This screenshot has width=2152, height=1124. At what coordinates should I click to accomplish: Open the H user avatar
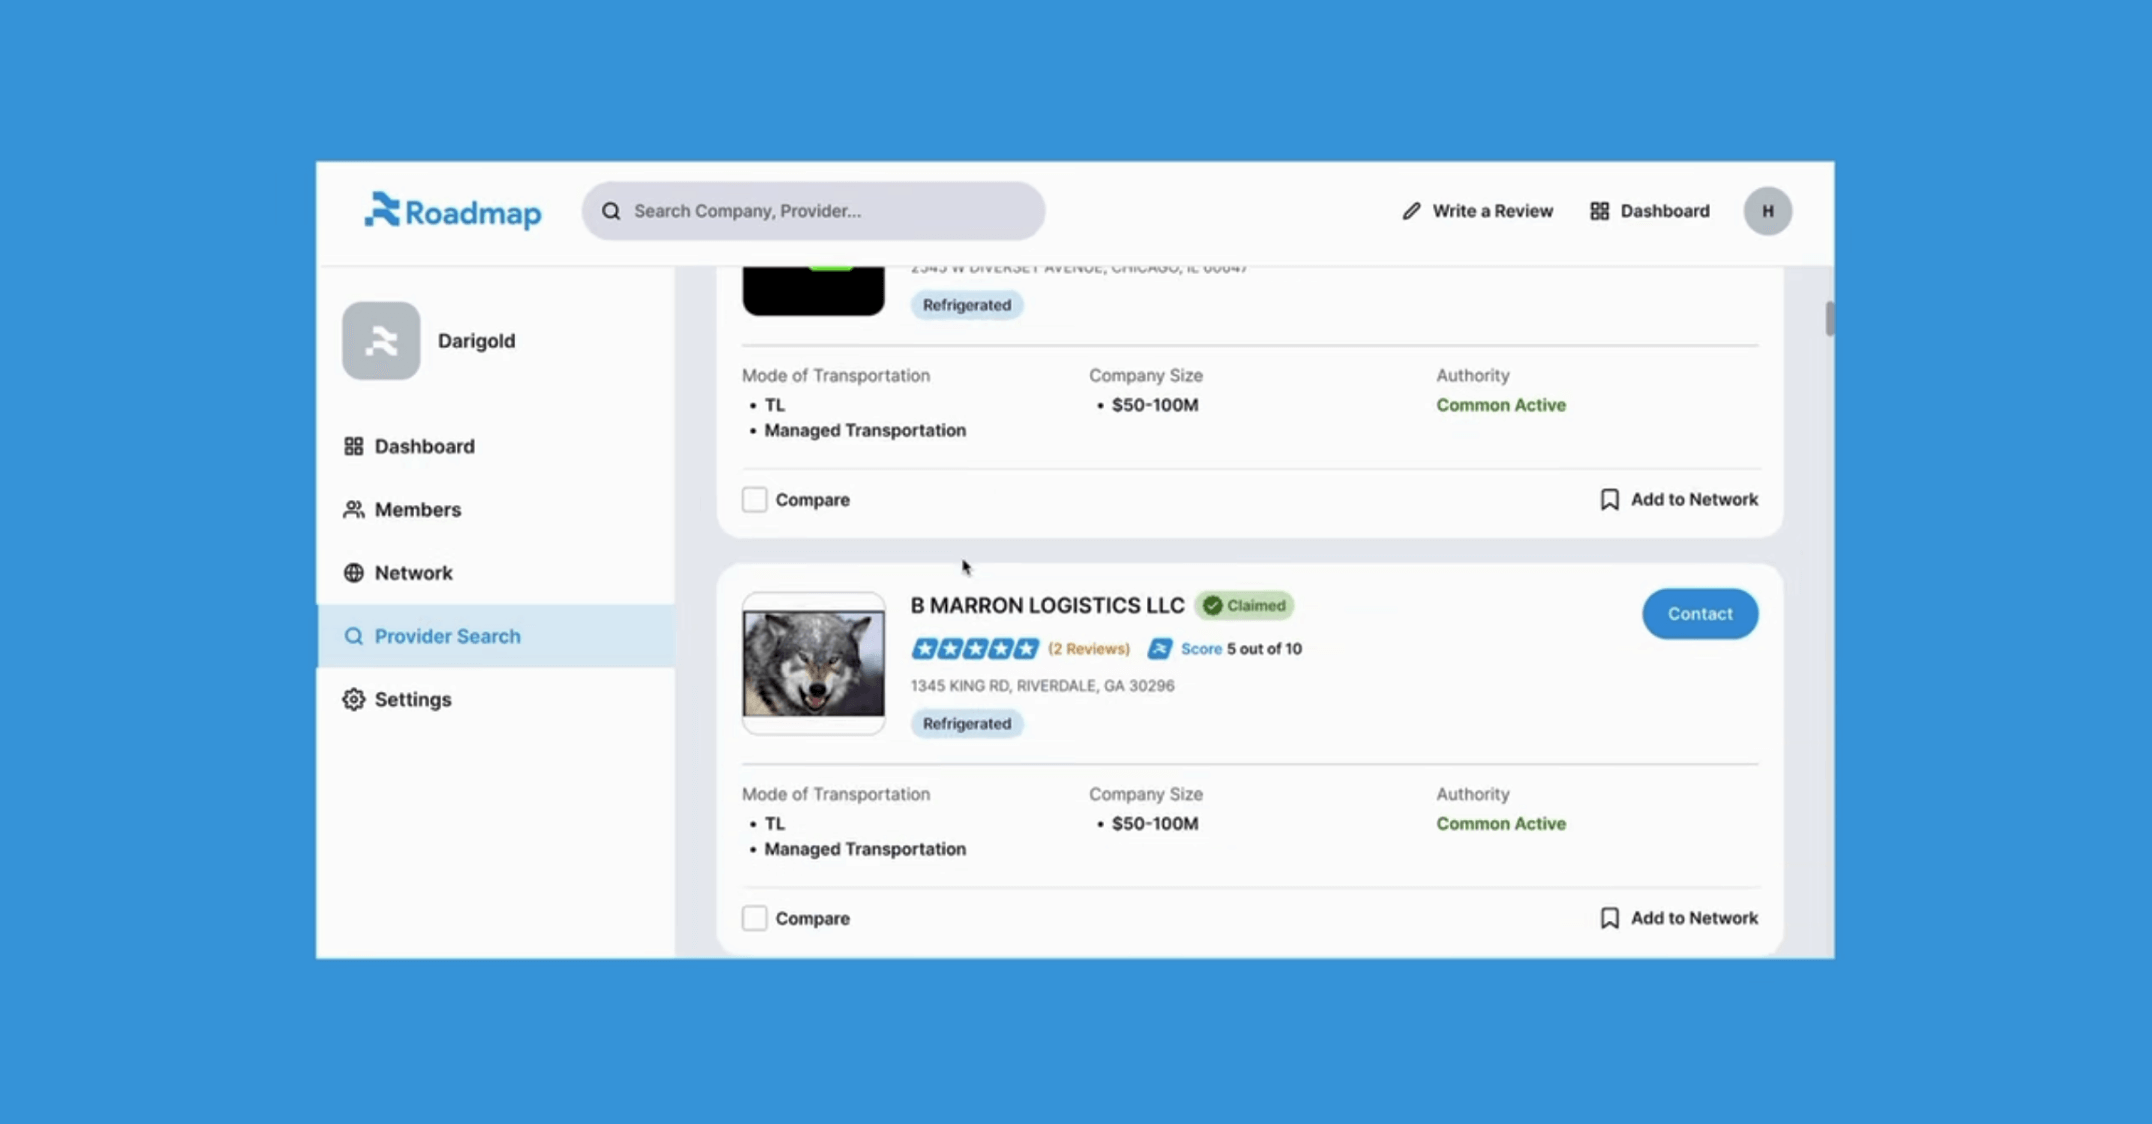point(1767,211)
